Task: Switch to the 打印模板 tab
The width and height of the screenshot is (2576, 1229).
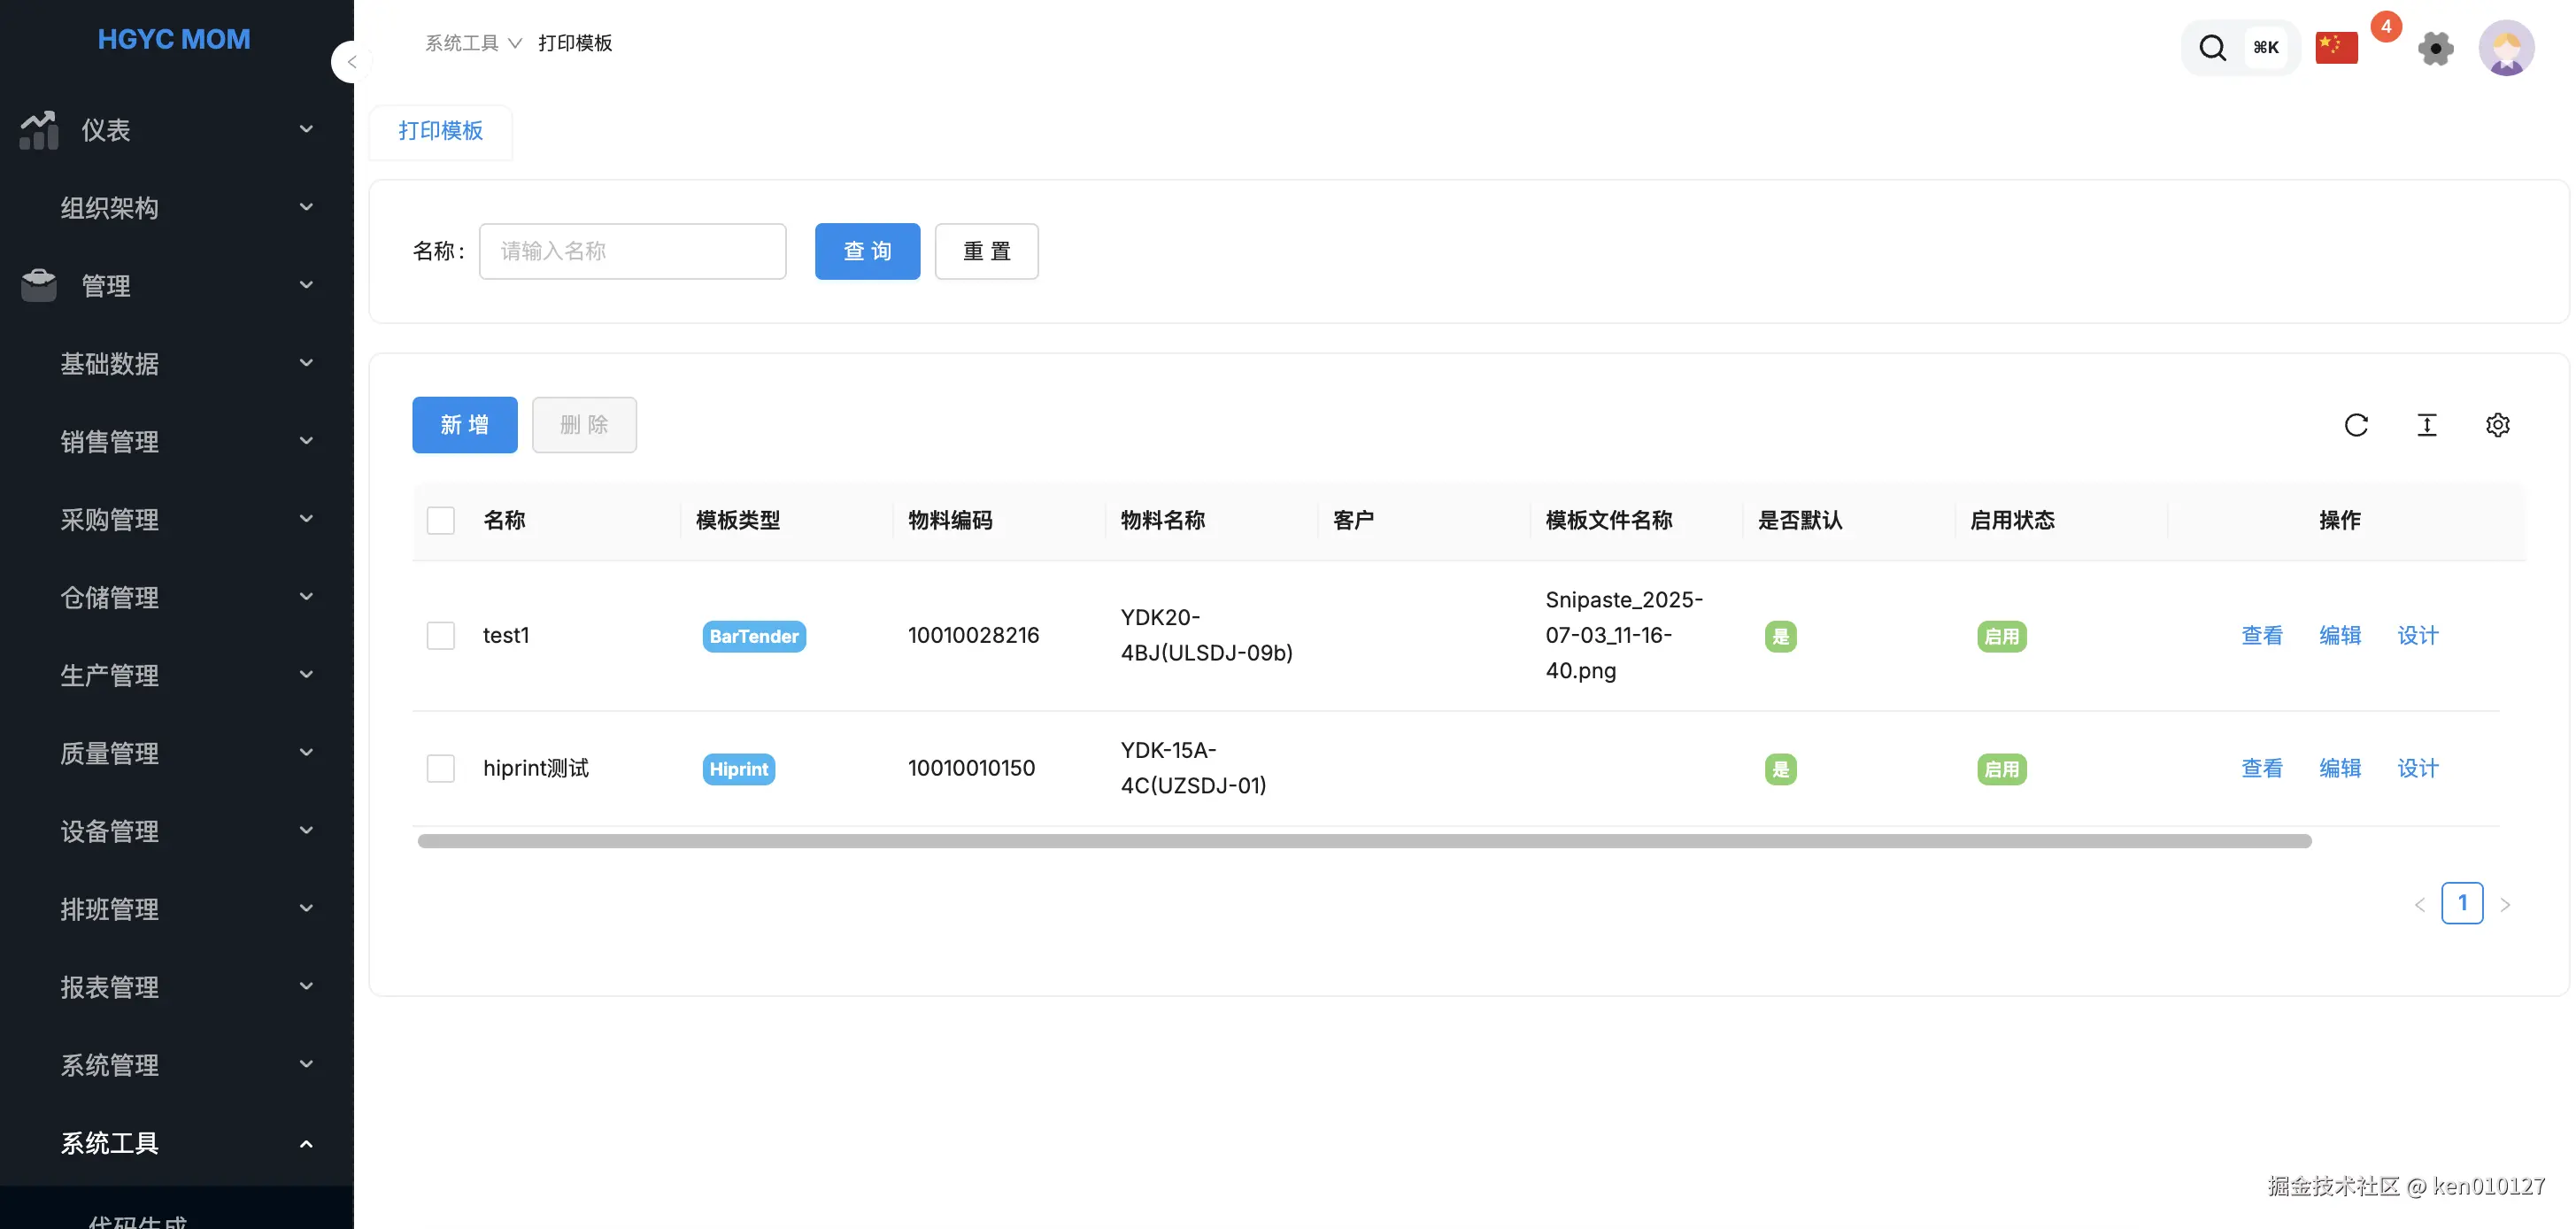Action: click(440, 131)
